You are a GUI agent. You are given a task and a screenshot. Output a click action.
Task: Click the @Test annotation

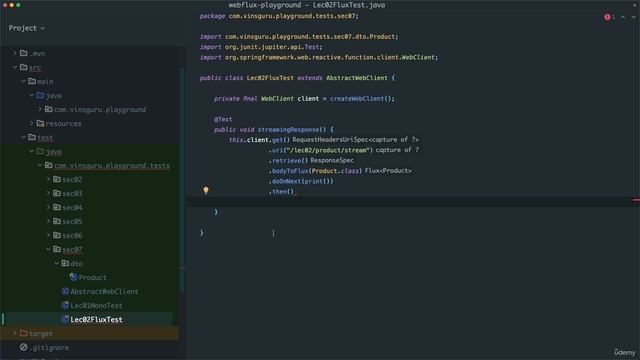coord(223,119)
